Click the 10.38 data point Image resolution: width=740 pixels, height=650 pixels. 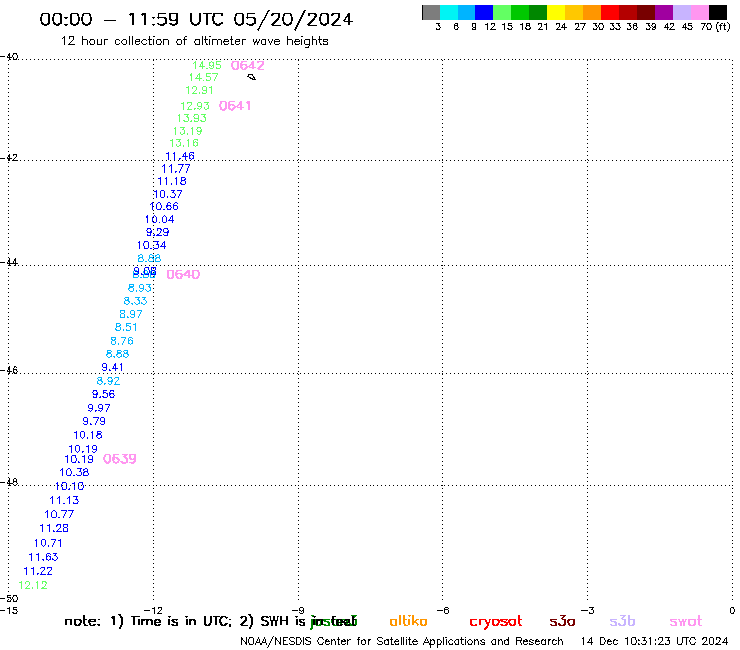click(74, 473)
